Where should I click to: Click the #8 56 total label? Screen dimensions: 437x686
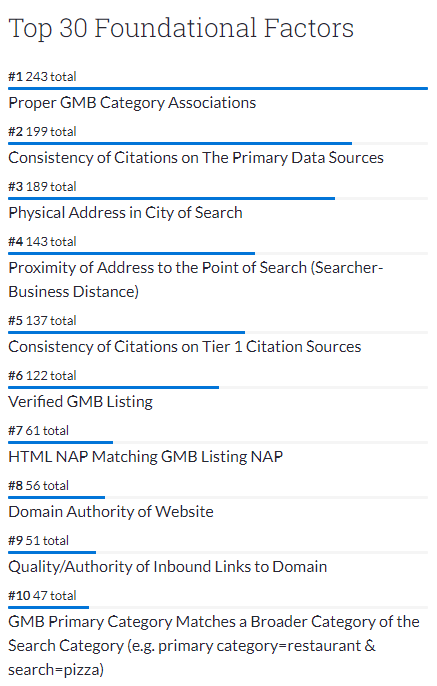coord(38,486)
